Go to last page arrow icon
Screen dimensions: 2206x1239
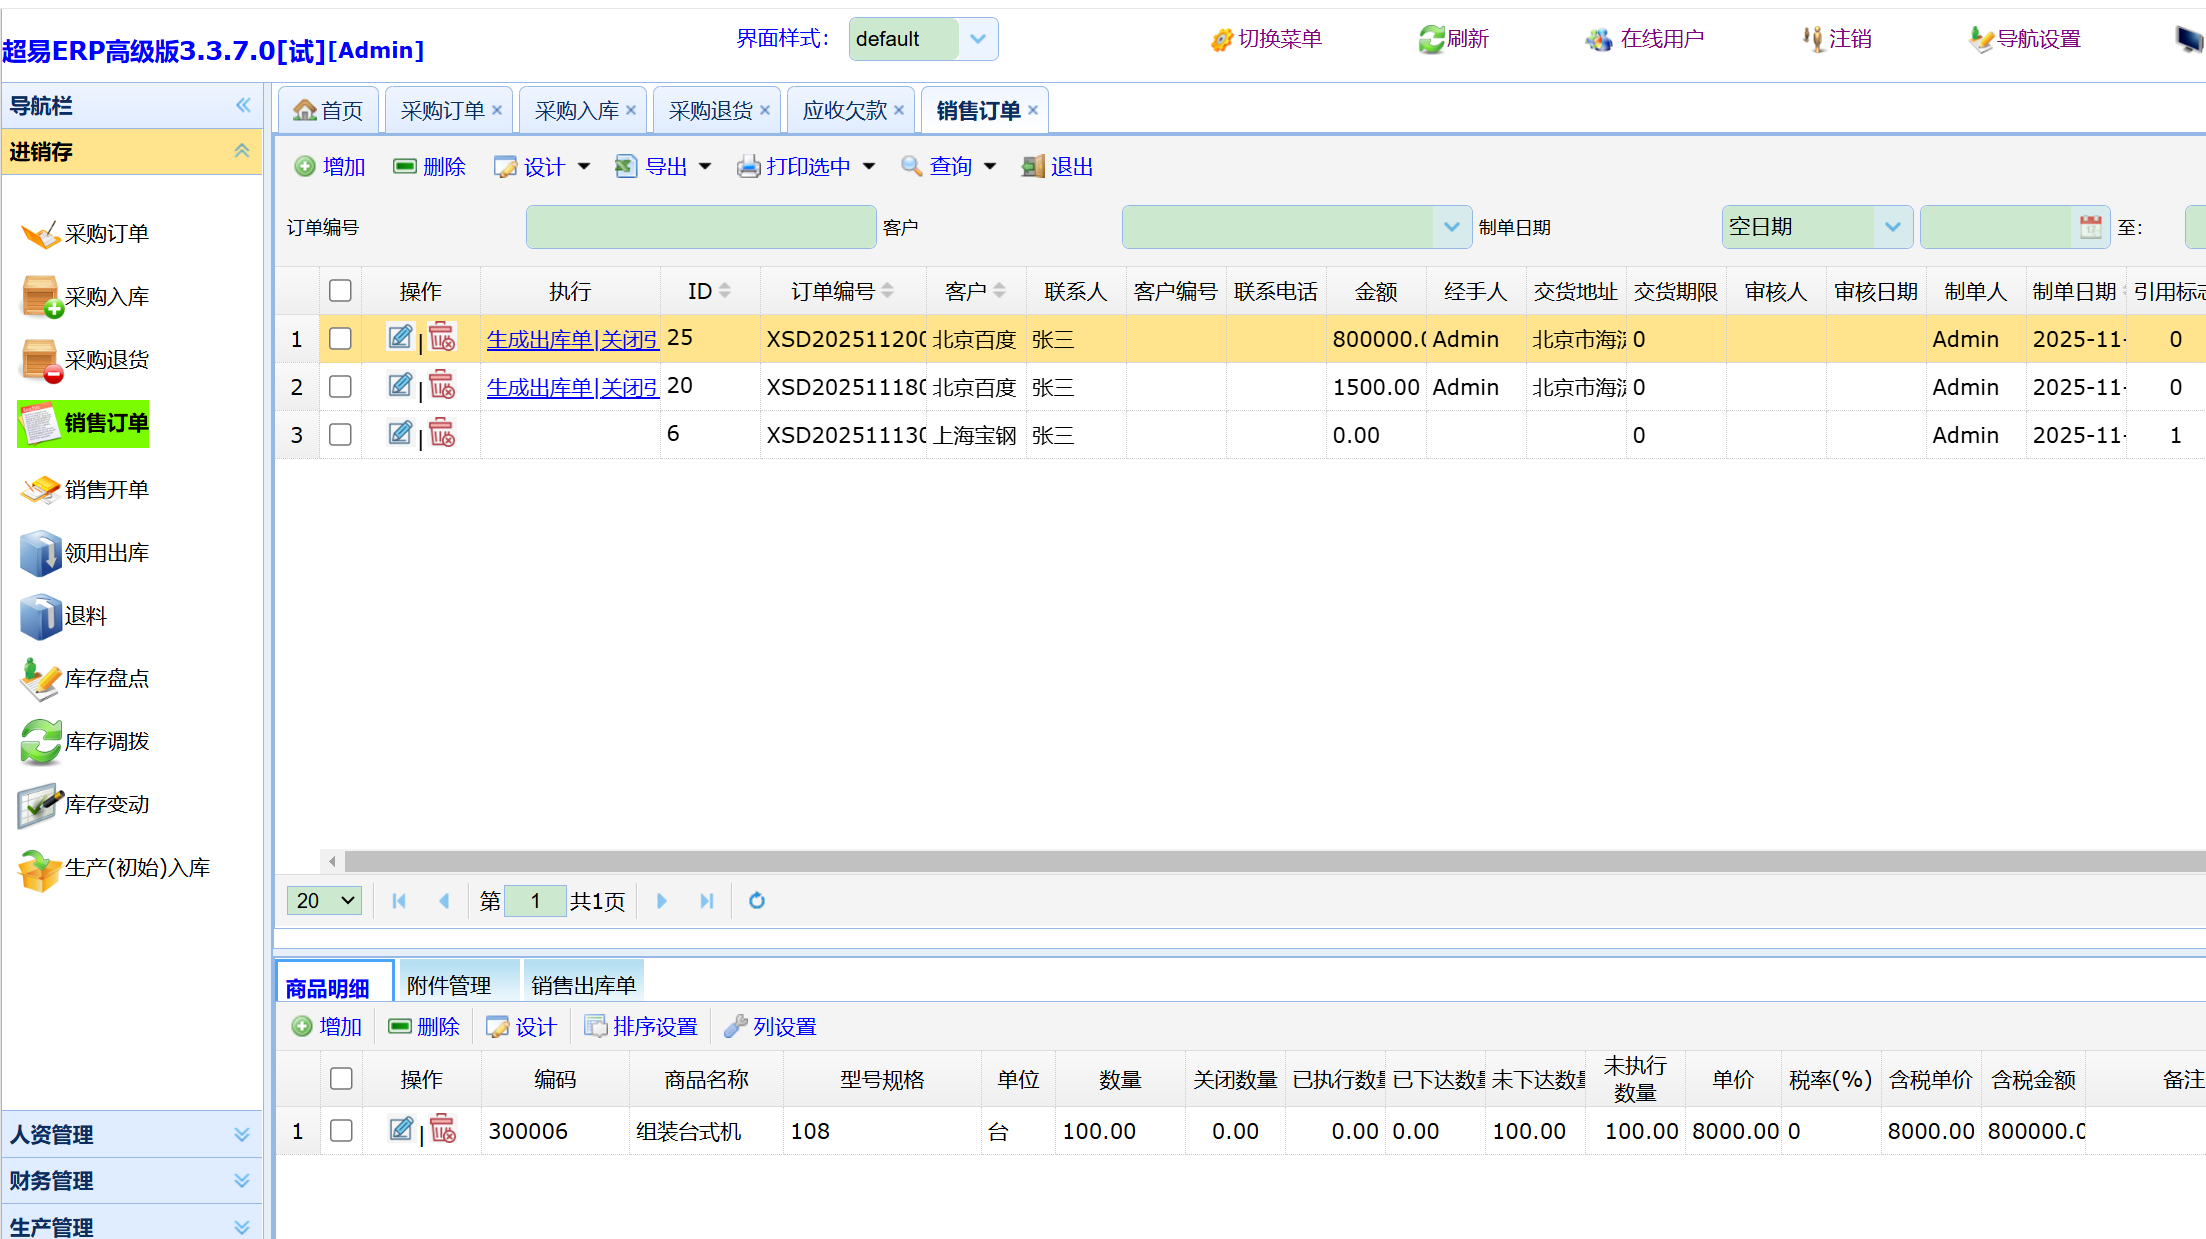coord(707,901)
